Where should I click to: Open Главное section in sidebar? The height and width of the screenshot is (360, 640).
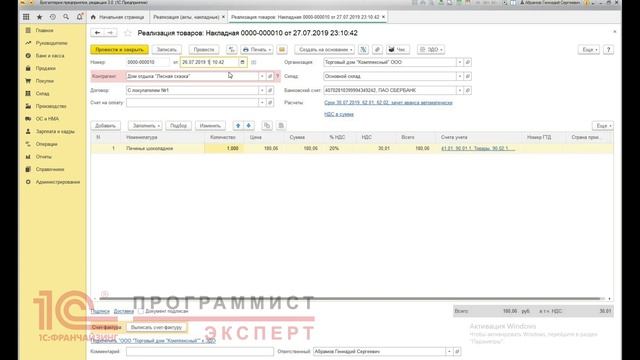pyautogui.click(x=44, y=30)
